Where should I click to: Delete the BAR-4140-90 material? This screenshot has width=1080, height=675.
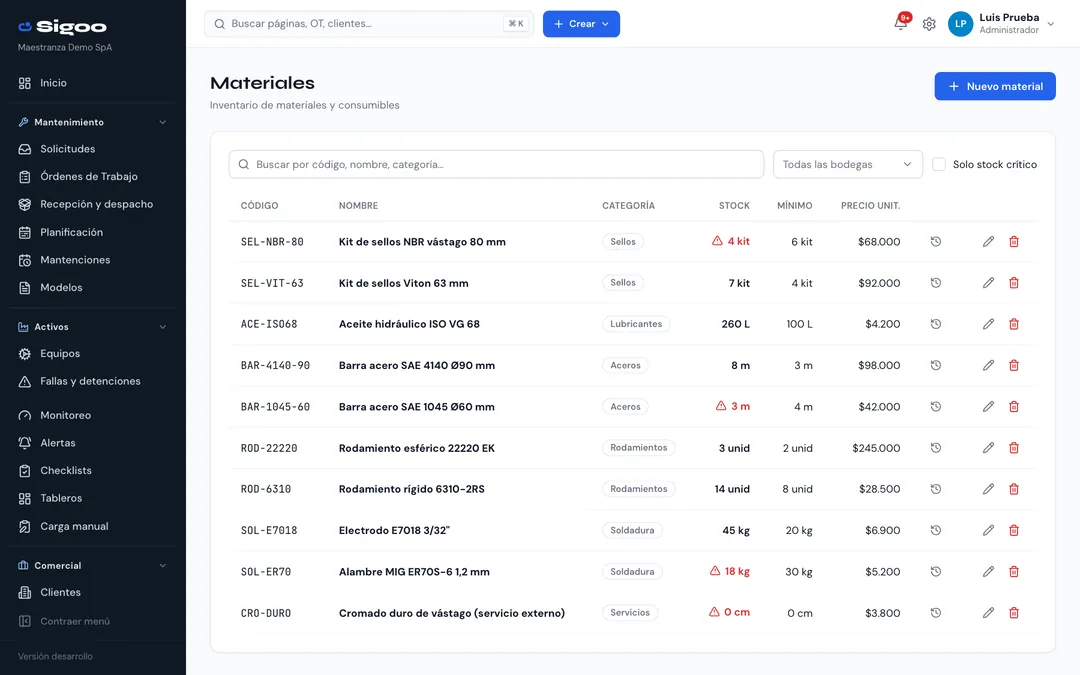pyautogui.click(x=1014, y=366)
